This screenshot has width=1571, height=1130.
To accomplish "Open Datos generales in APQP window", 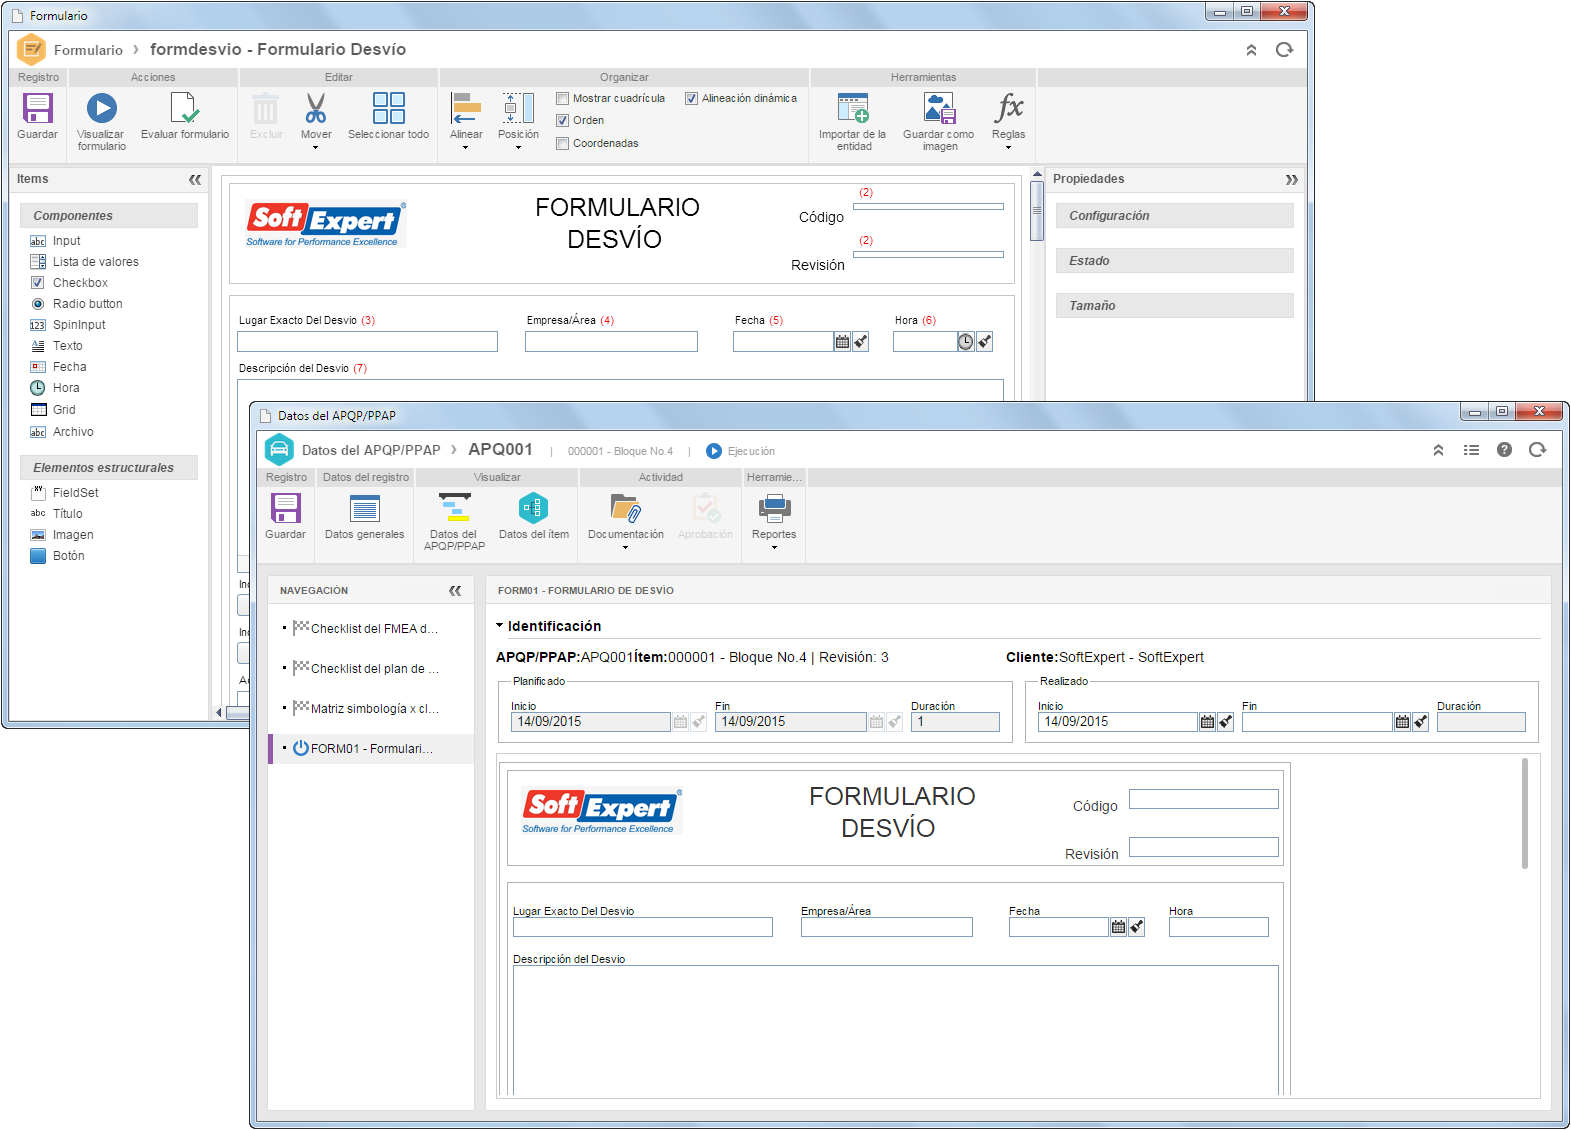I will point(365,508).
